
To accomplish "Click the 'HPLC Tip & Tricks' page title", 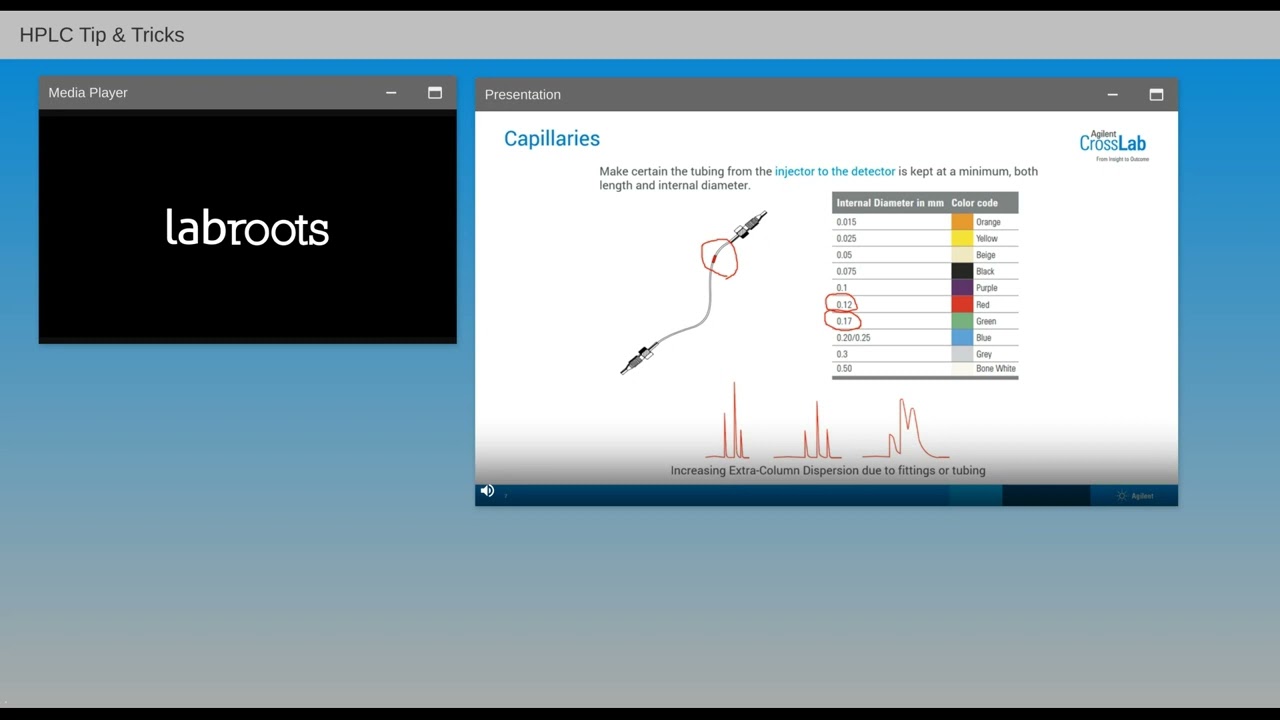I will click(x=102, y=35).
